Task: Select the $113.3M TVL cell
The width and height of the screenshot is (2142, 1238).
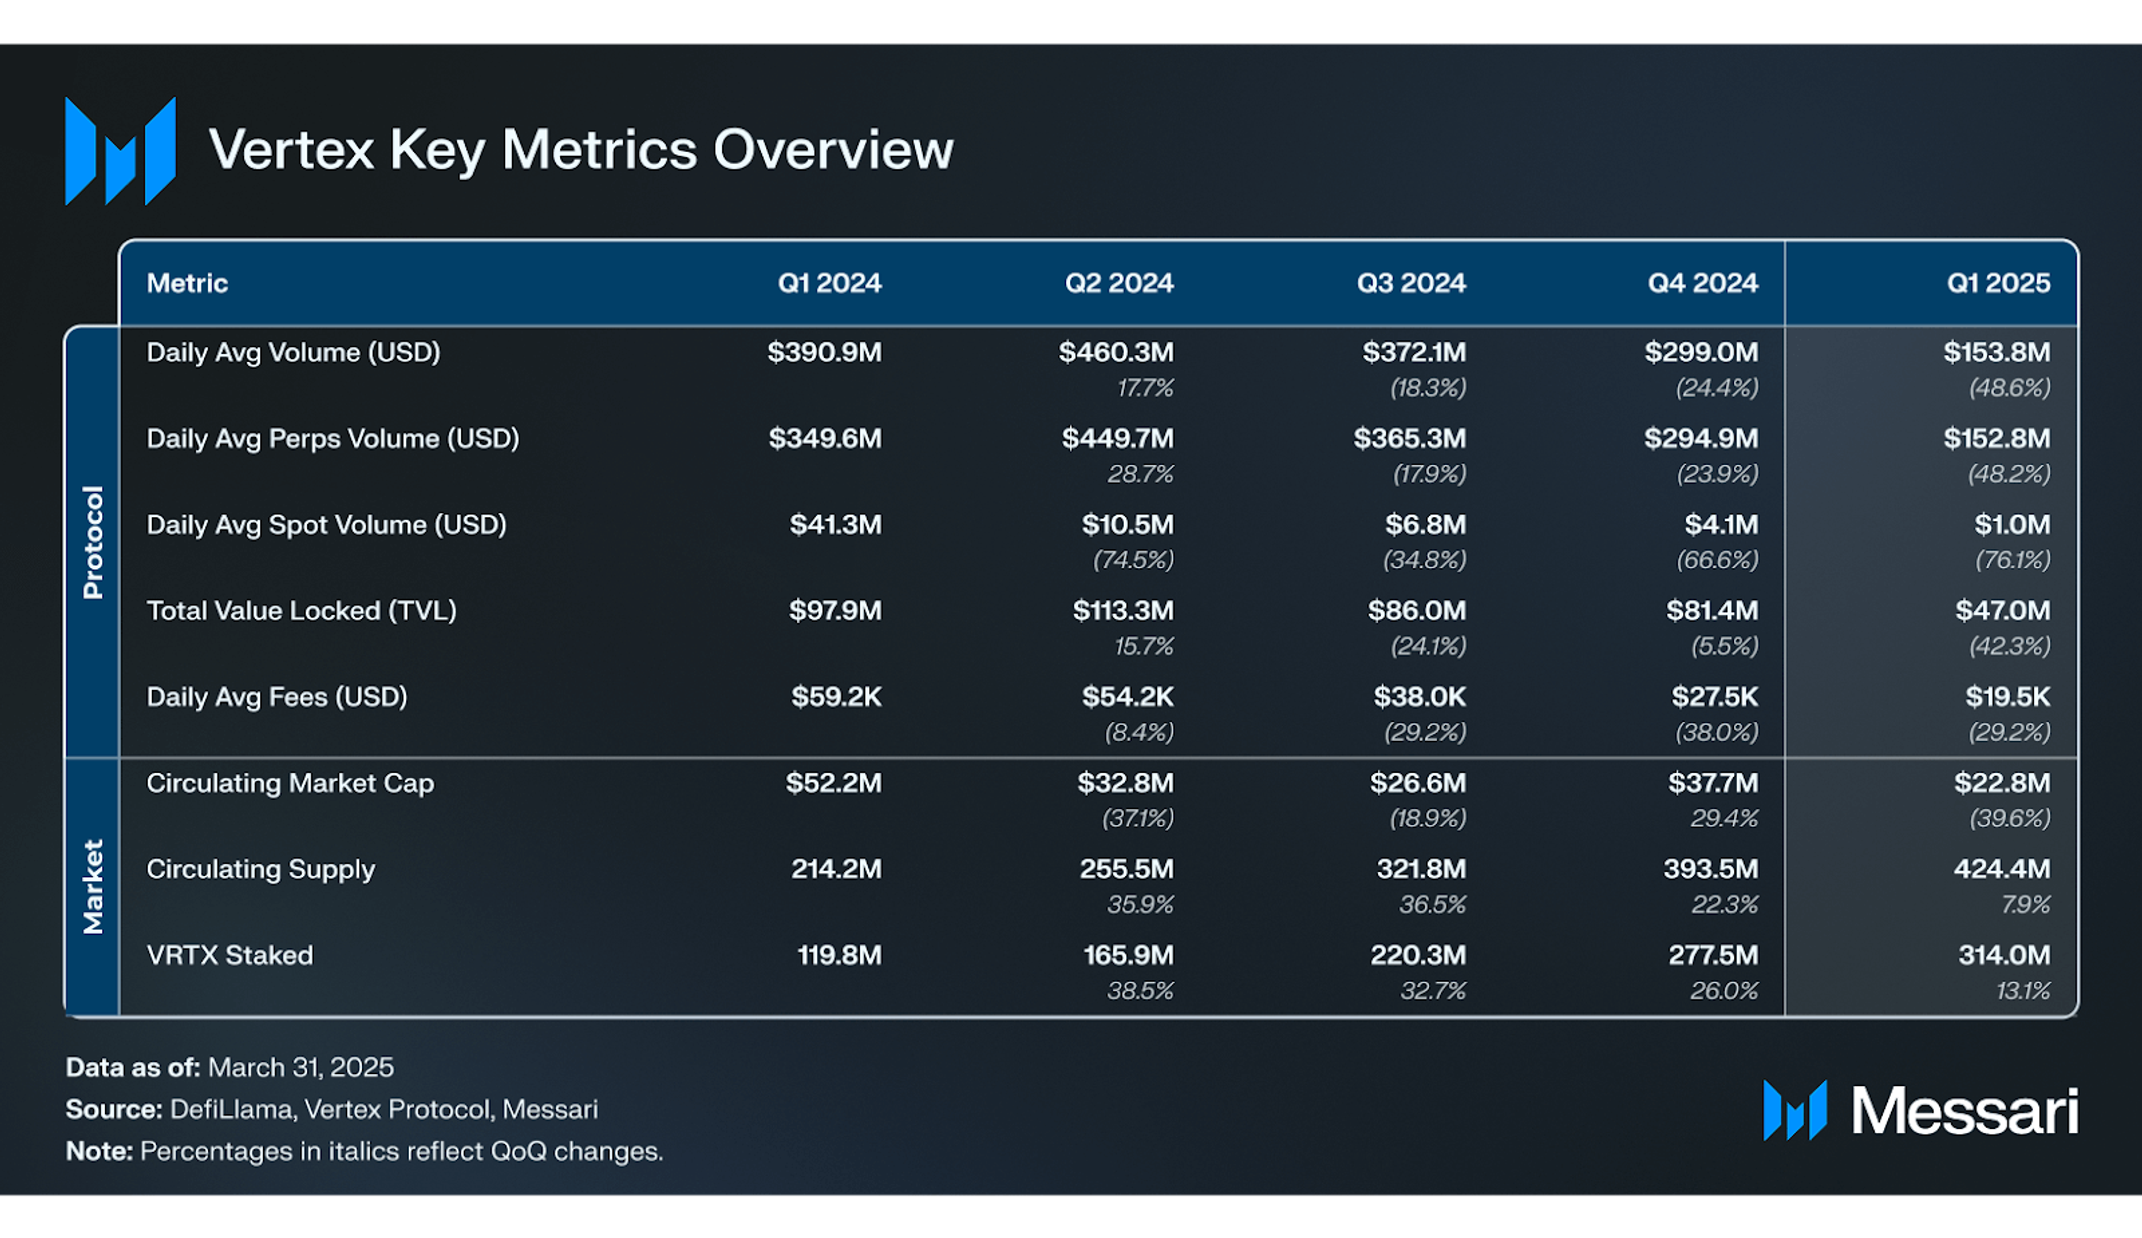Action: pyautogui.click(x=1123, y=610)
